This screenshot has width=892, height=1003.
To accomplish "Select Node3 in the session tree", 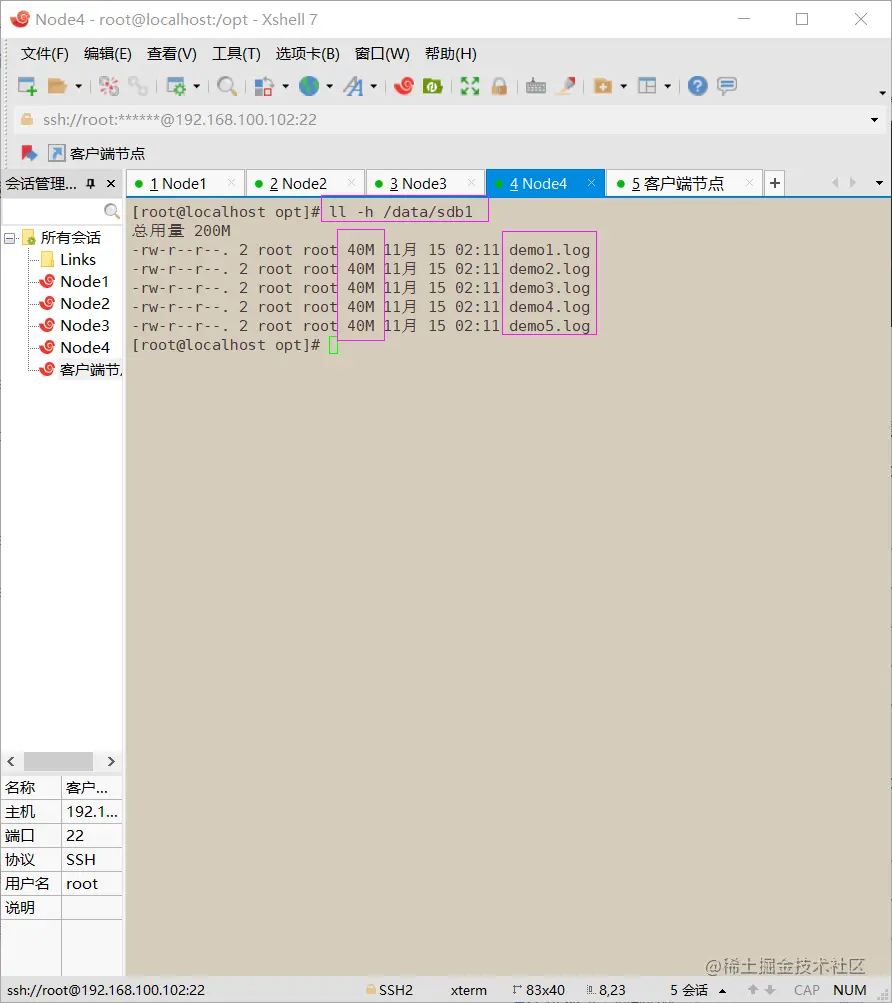I will [75, 326].
